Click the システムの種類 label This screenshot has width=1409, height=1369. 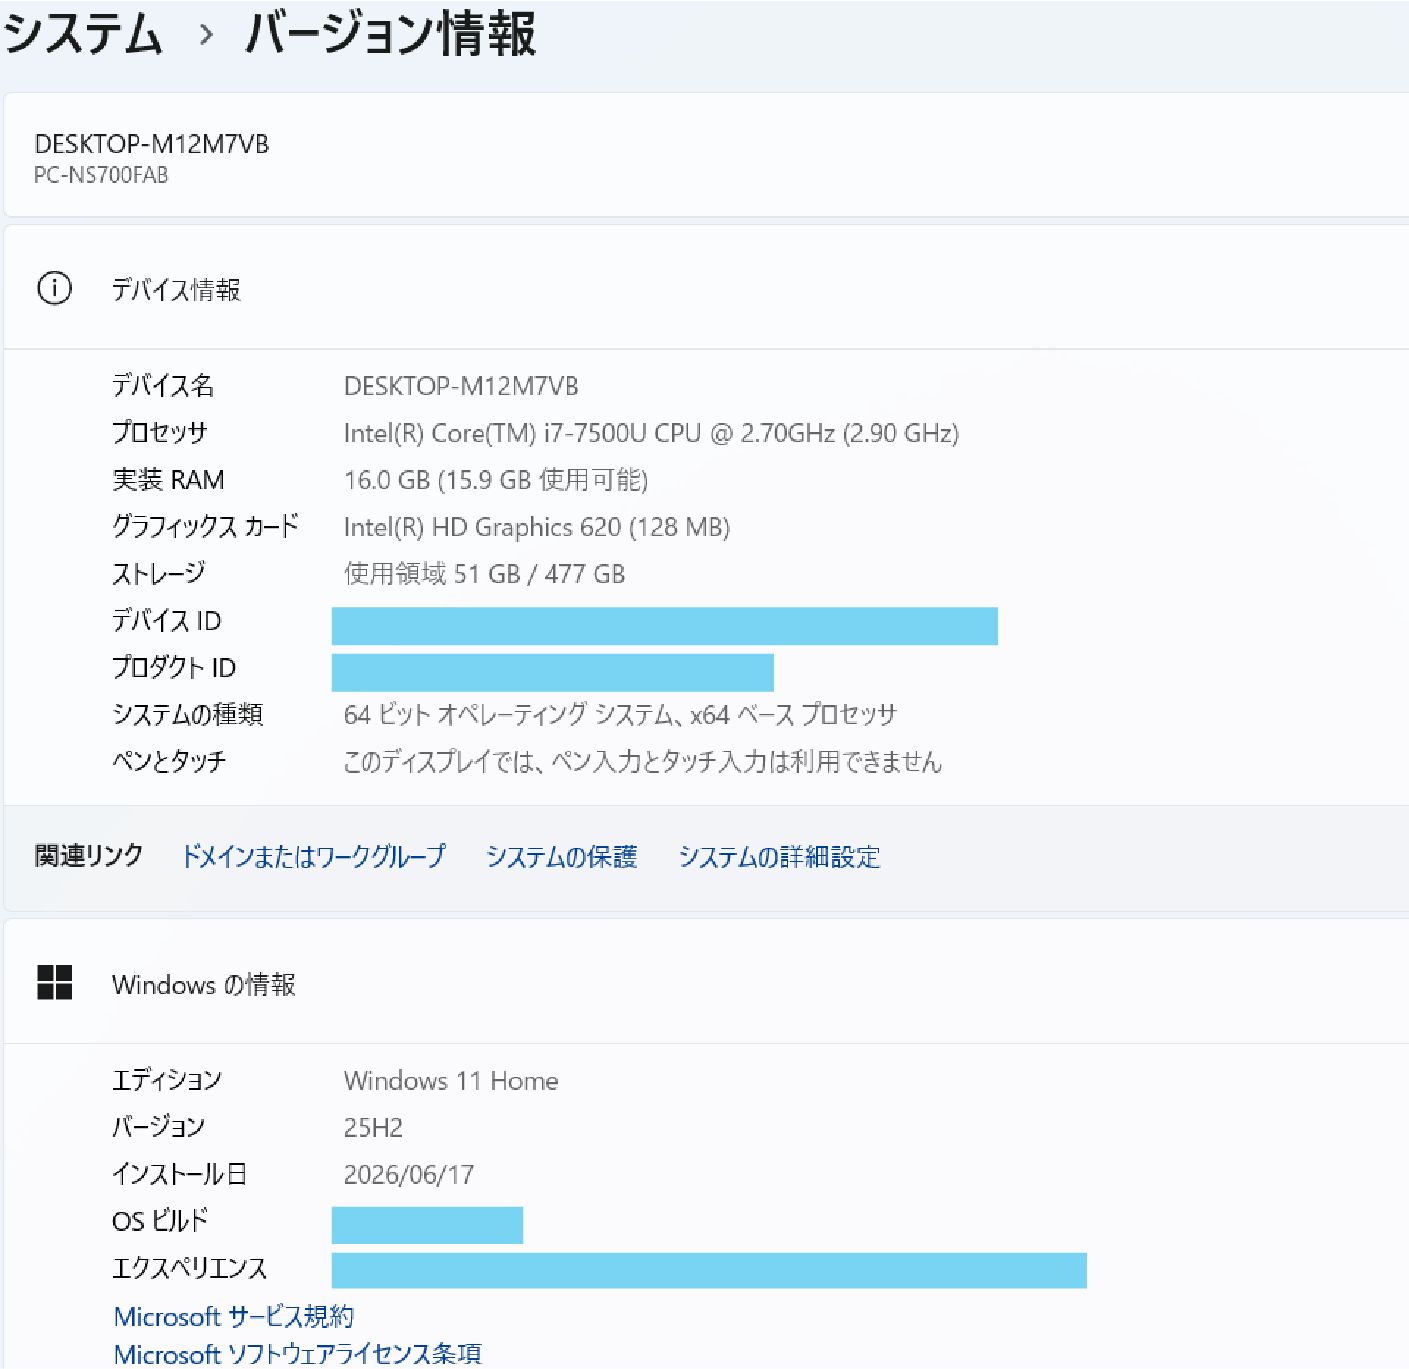[x=187, y=714]
